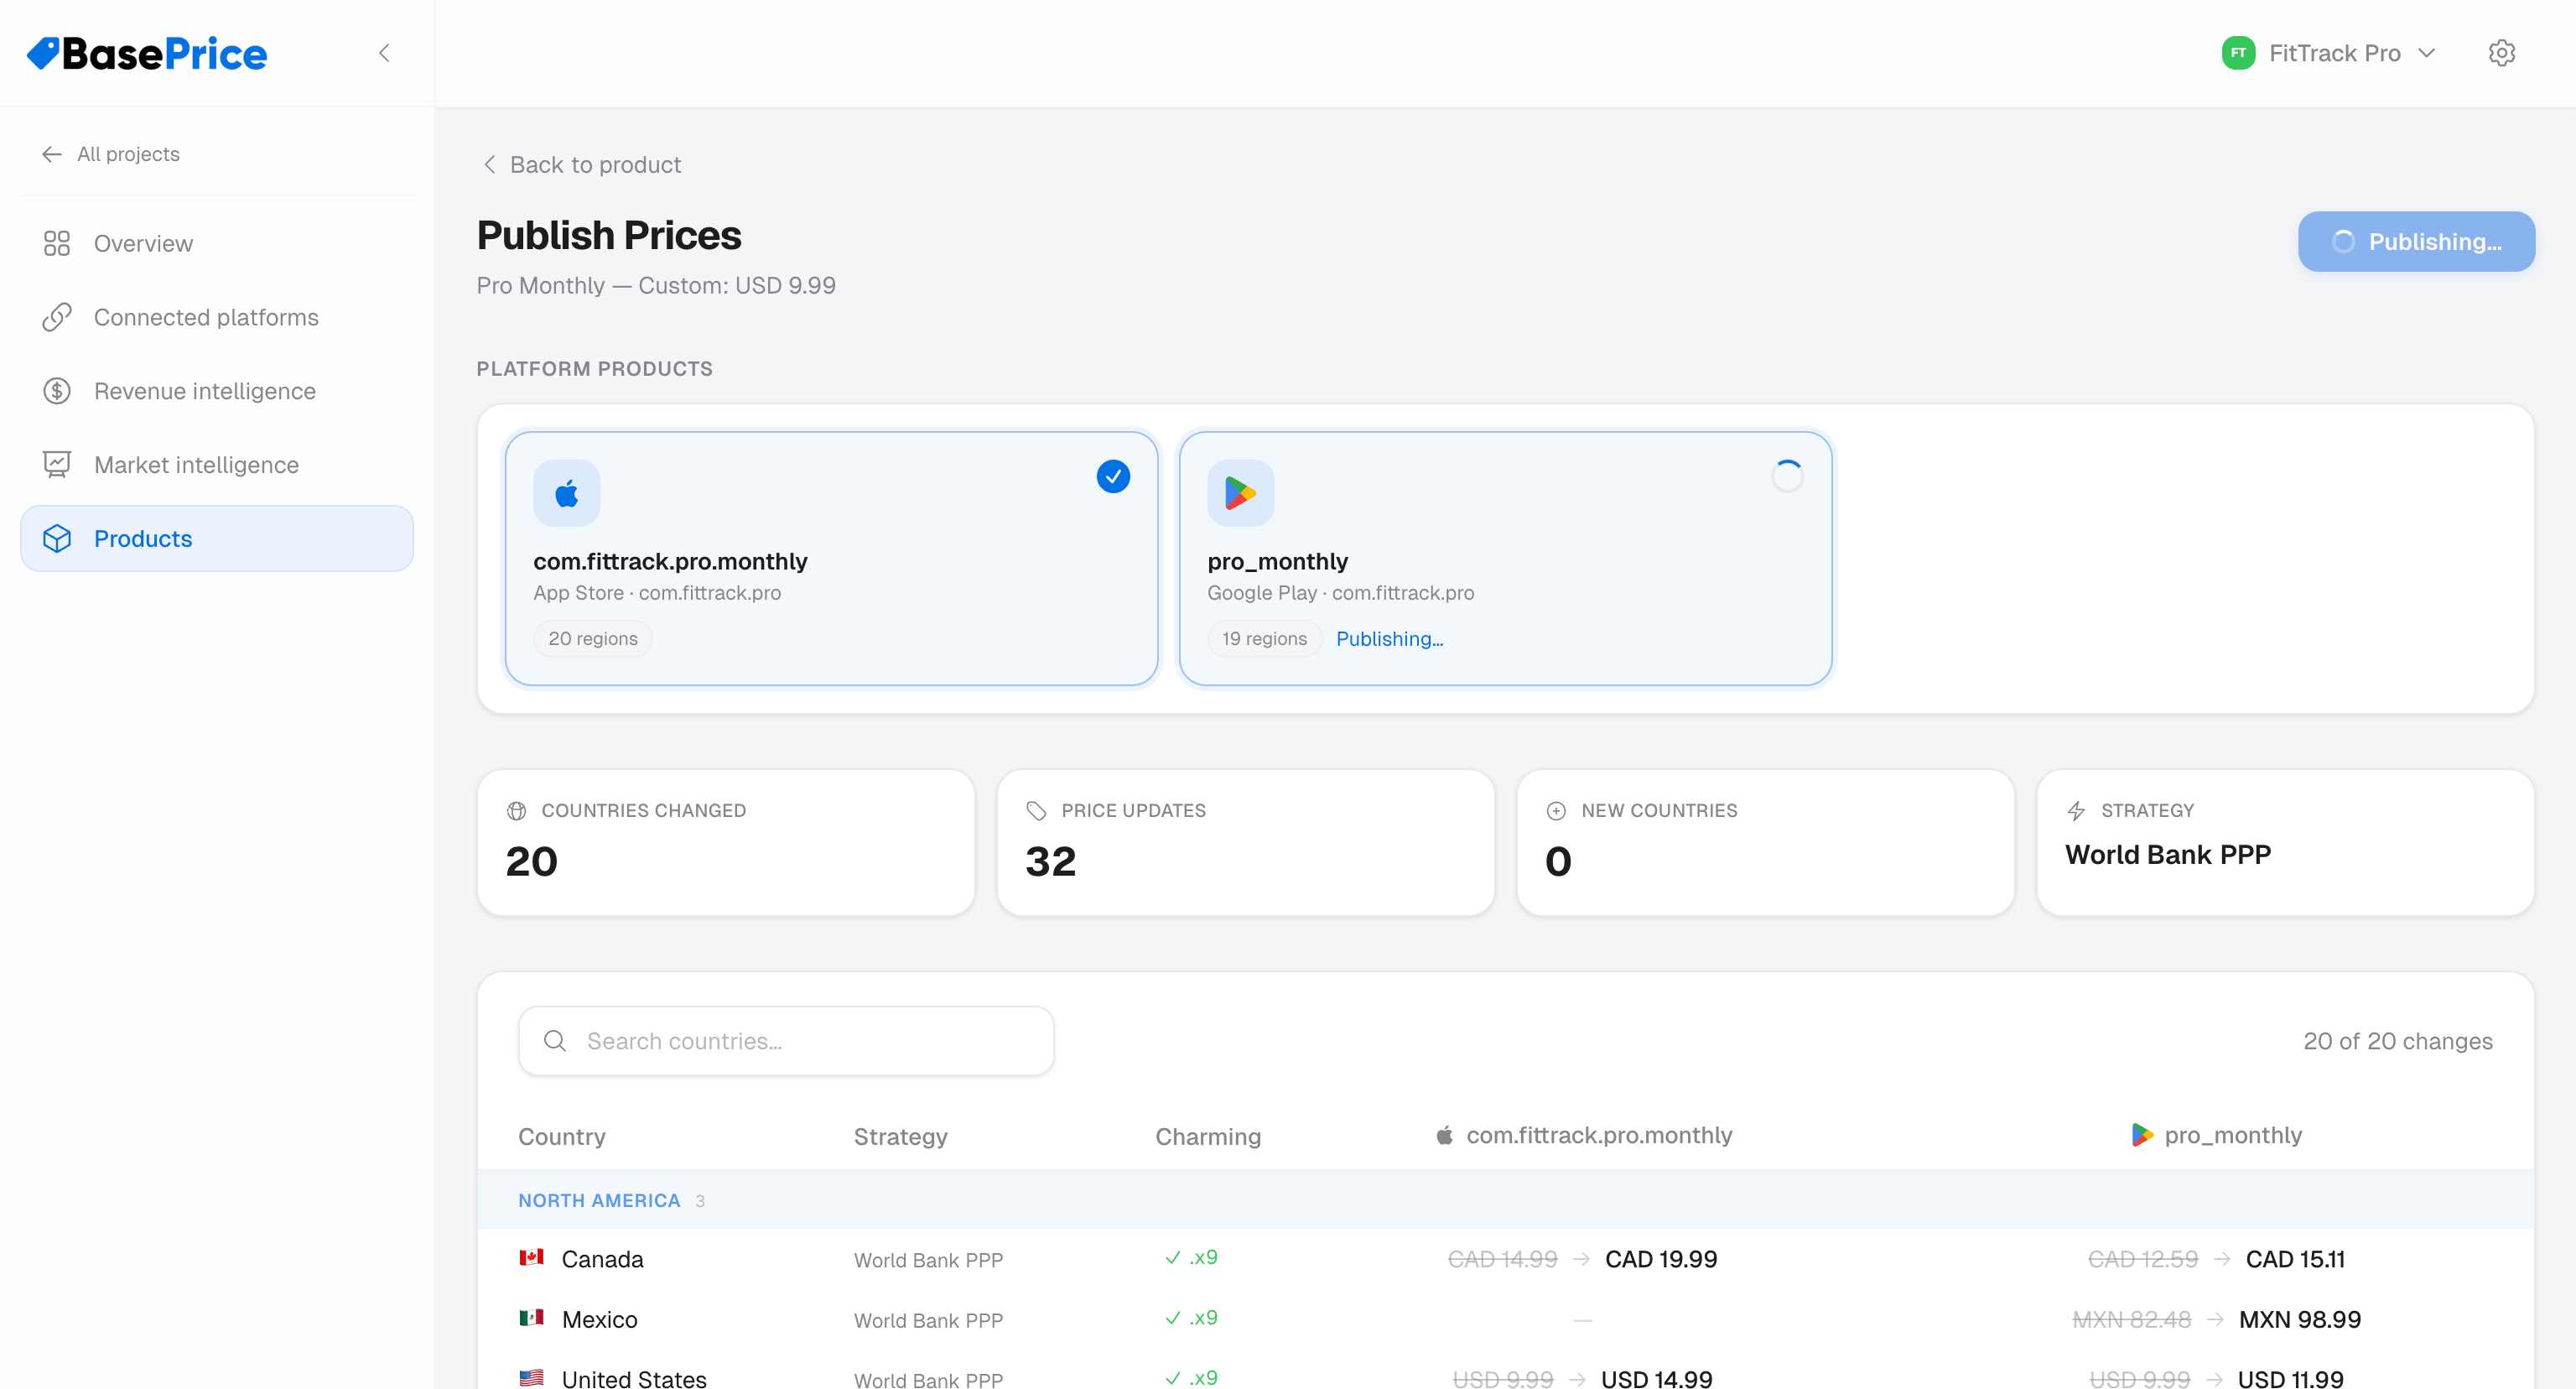Click the Price Updates tag icon

1036,811
